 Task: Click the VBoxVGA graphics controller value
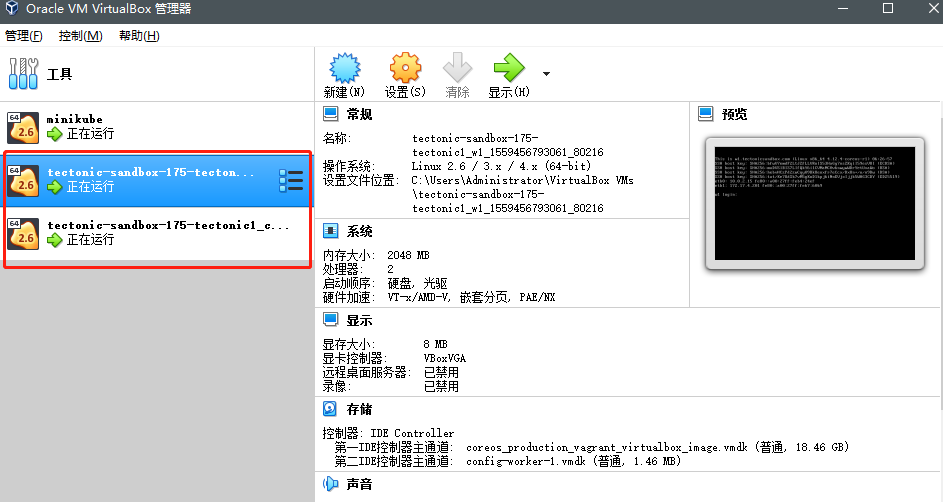[444, 358]
